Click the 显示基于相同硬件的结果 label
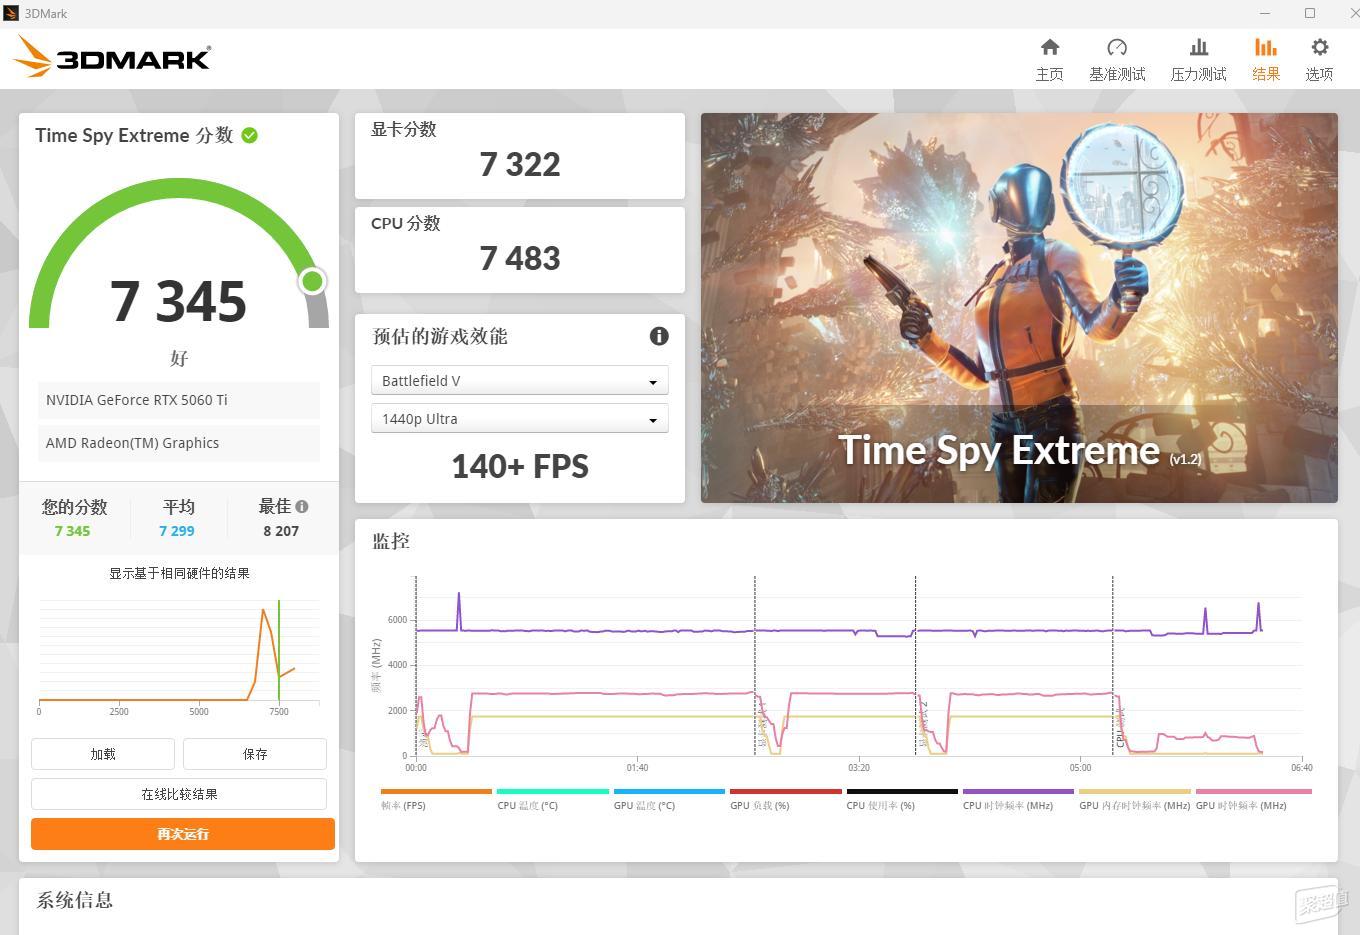This screenshot has width=1360, height=935. pos(179,573)
